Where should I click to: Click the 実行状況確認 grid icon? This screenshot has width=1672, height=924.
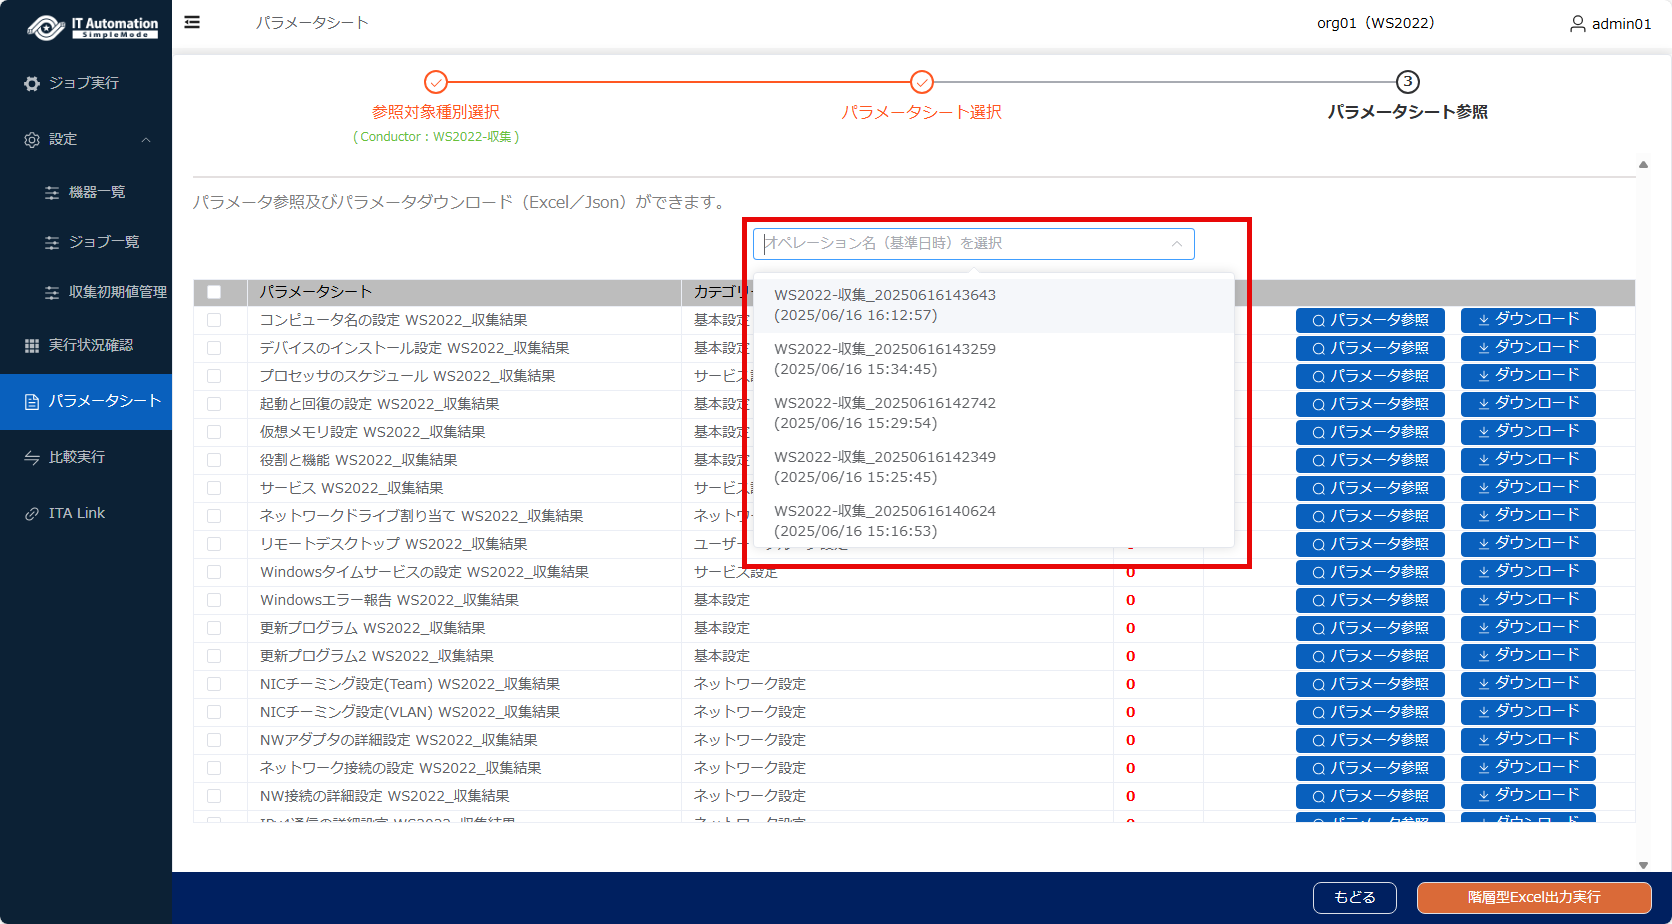(32, 345)
